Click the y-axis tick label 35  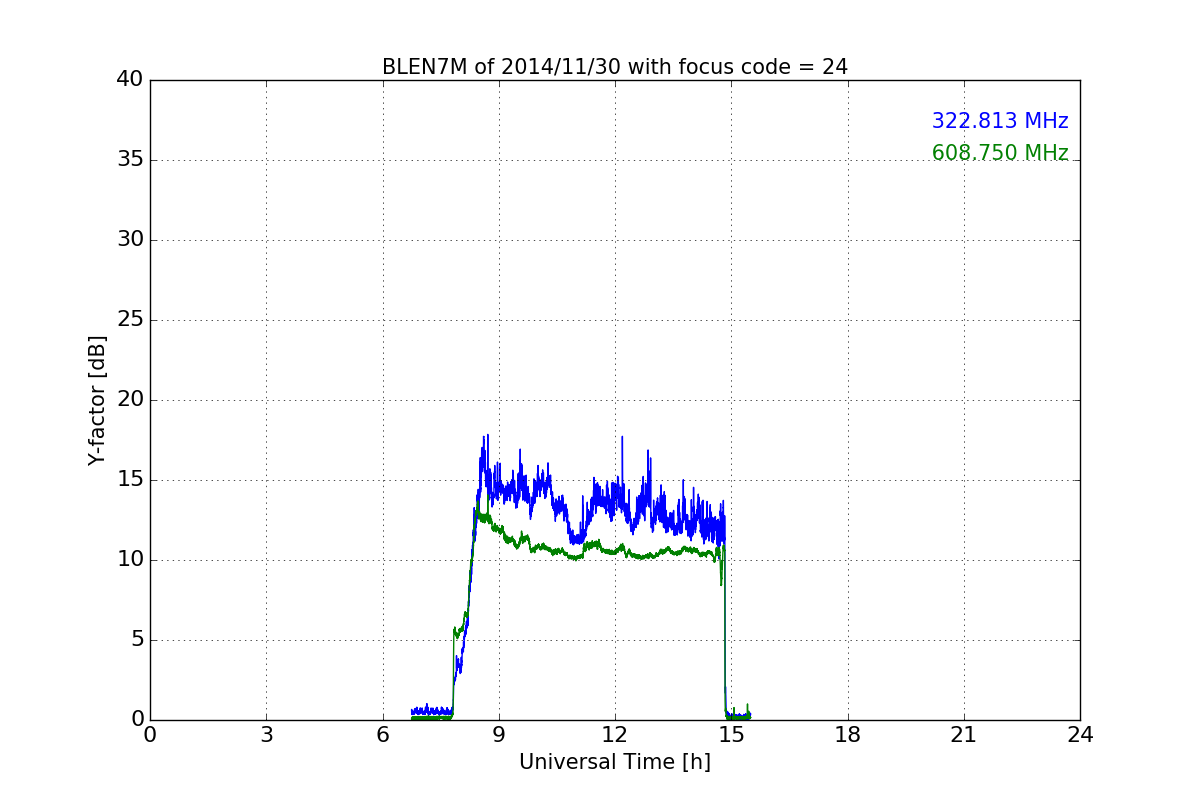coord(129,160)
